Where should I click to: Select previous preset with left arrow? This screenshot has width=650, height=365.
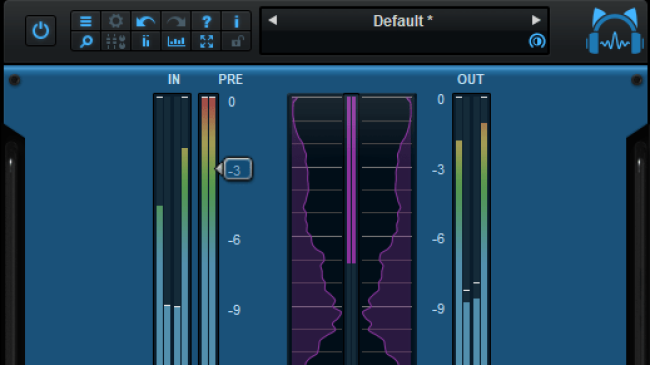pyautogui.click(x=272, y=20)
